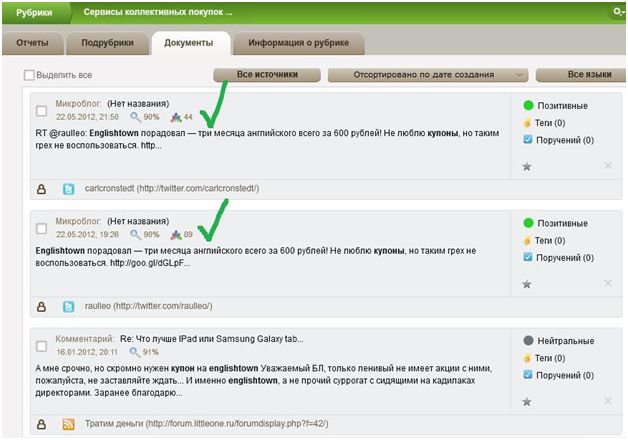Delete the carlcronstedt post with X
The width and height of the screenshot is (628, 440).
tap(608, 166)
